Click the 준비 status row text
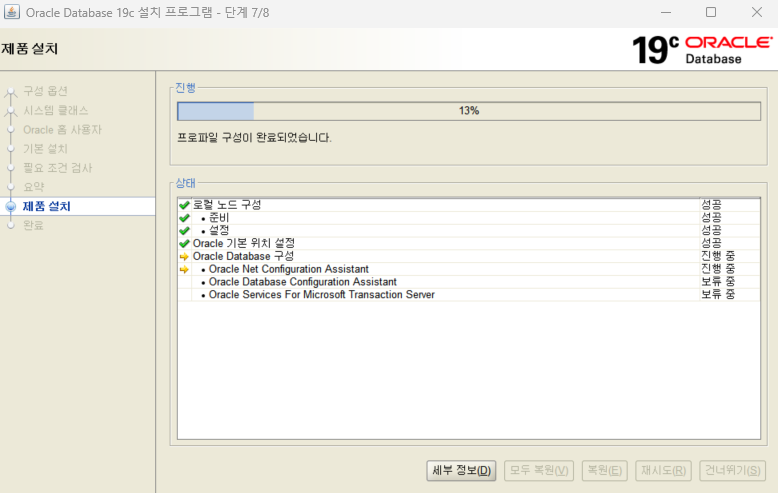The height and width of the screenshot is (493, 778). [219, 218]
